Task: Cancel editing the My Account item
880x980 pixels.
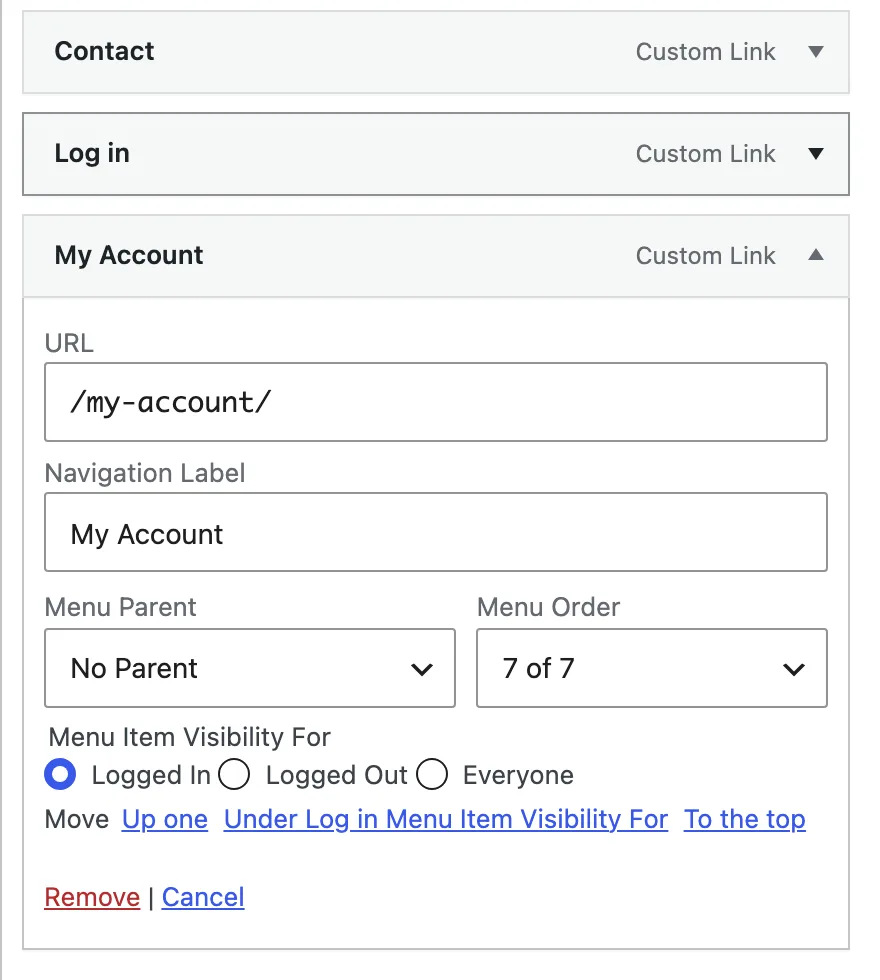Action: tap(203, 898)
